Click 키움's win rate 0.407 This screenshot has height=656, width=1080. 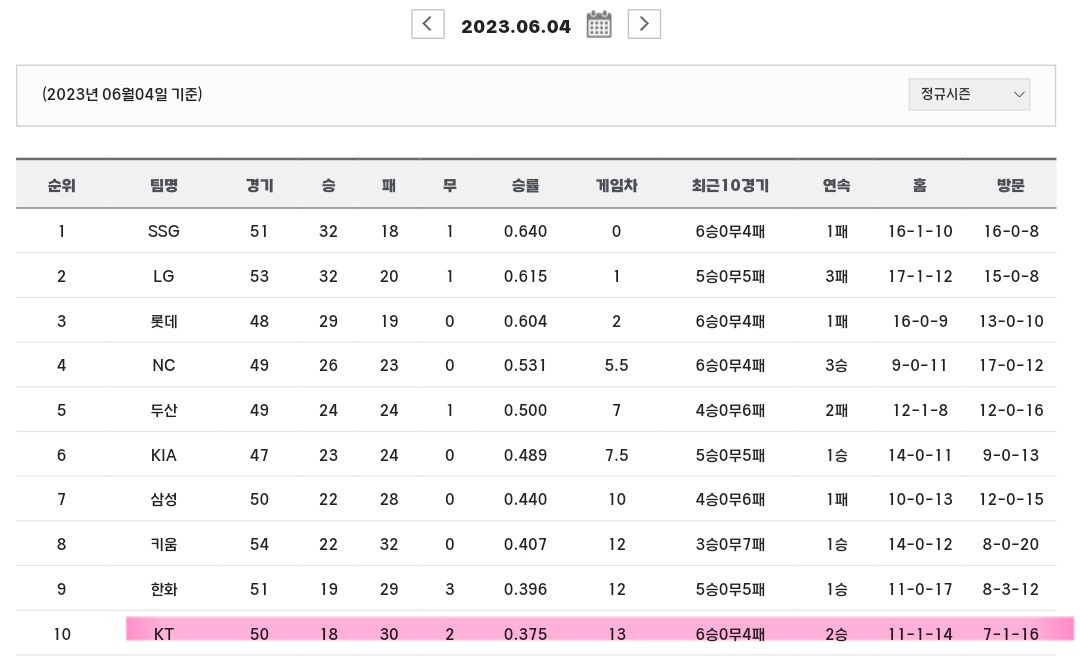526,544
